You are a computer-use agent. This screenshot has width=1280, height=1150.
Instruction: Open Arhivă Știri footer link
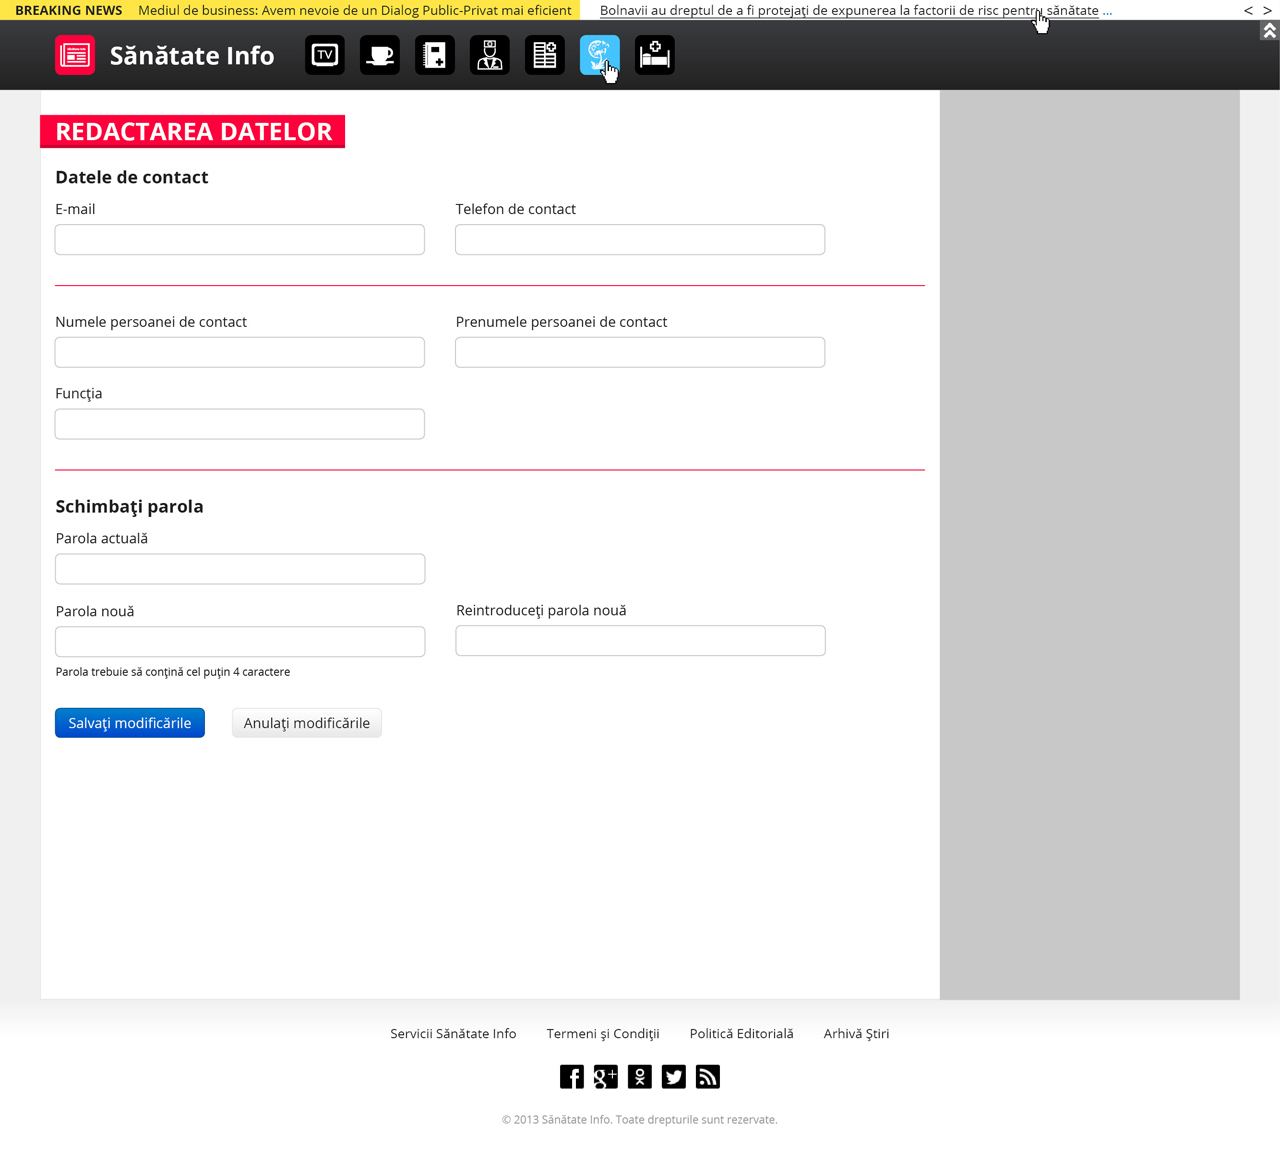coord(856,1034)
